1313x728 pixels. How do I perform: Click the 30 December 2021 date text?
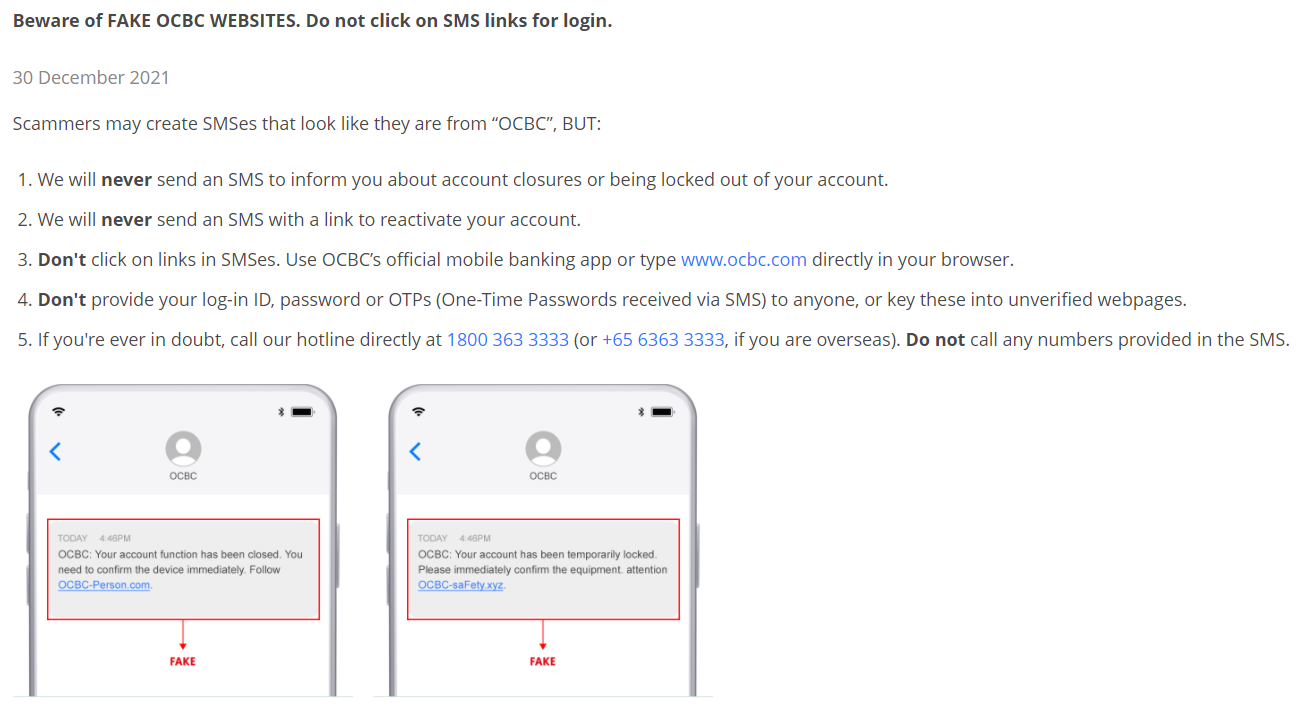point(91,78)
